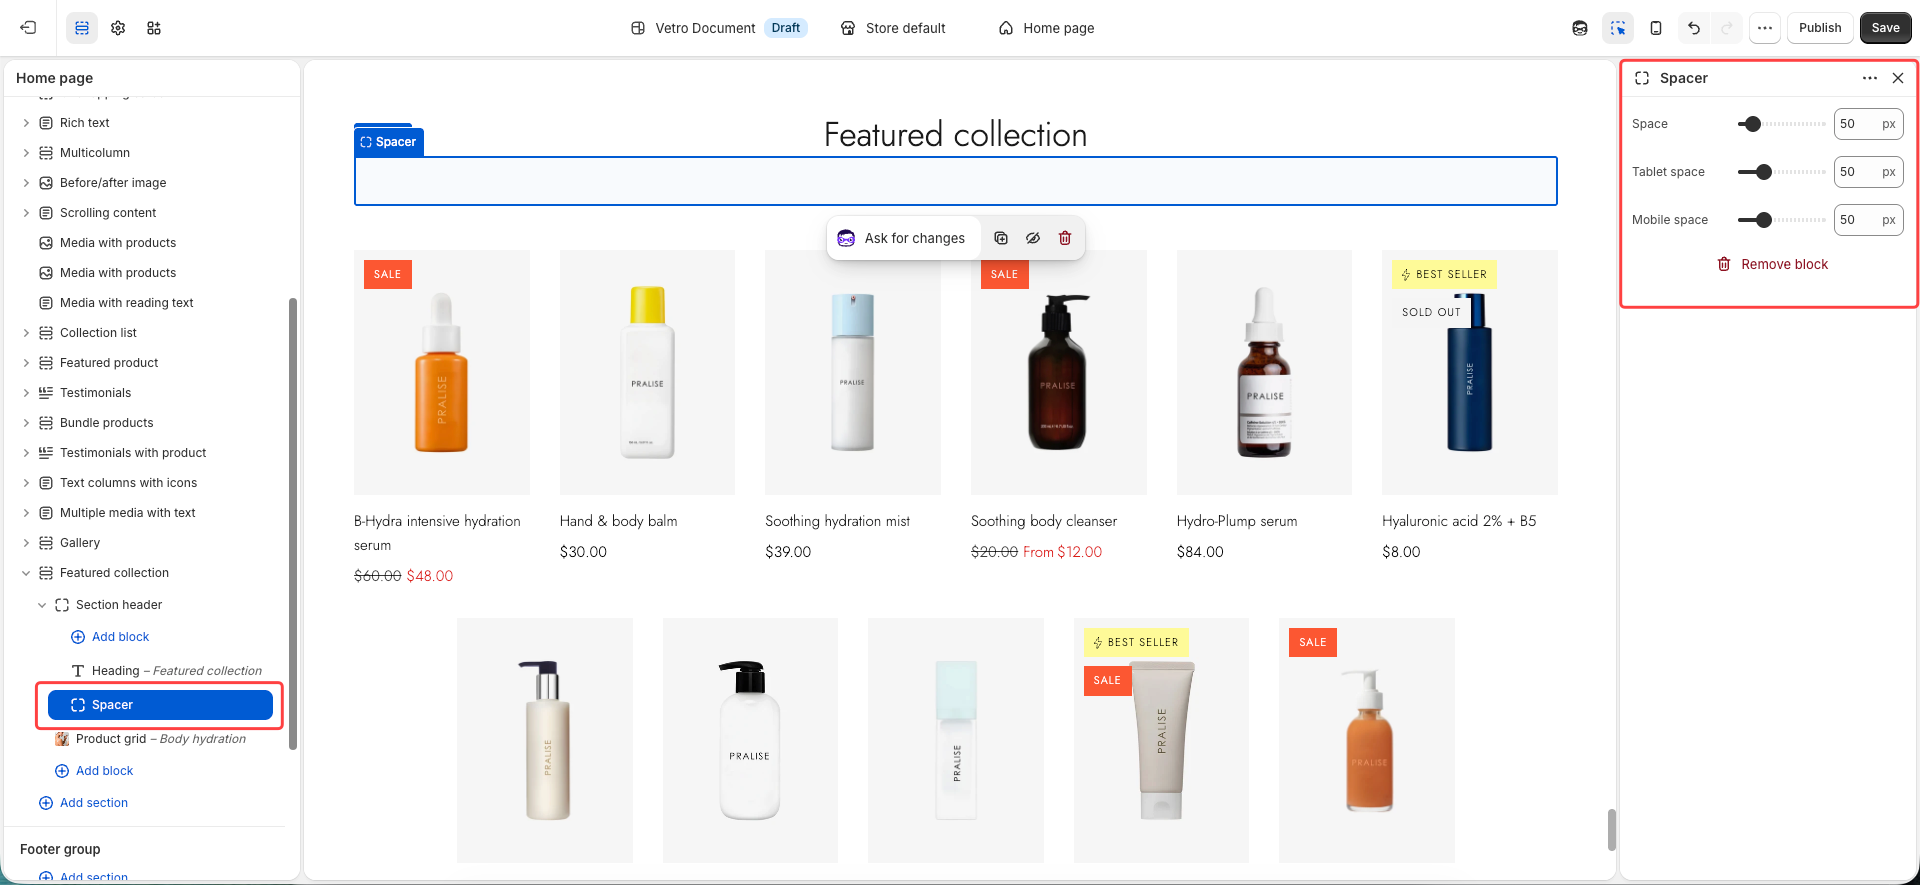Expand the Scrolling content section
The width and height of the screenshot is (1920, 885).
26,213
